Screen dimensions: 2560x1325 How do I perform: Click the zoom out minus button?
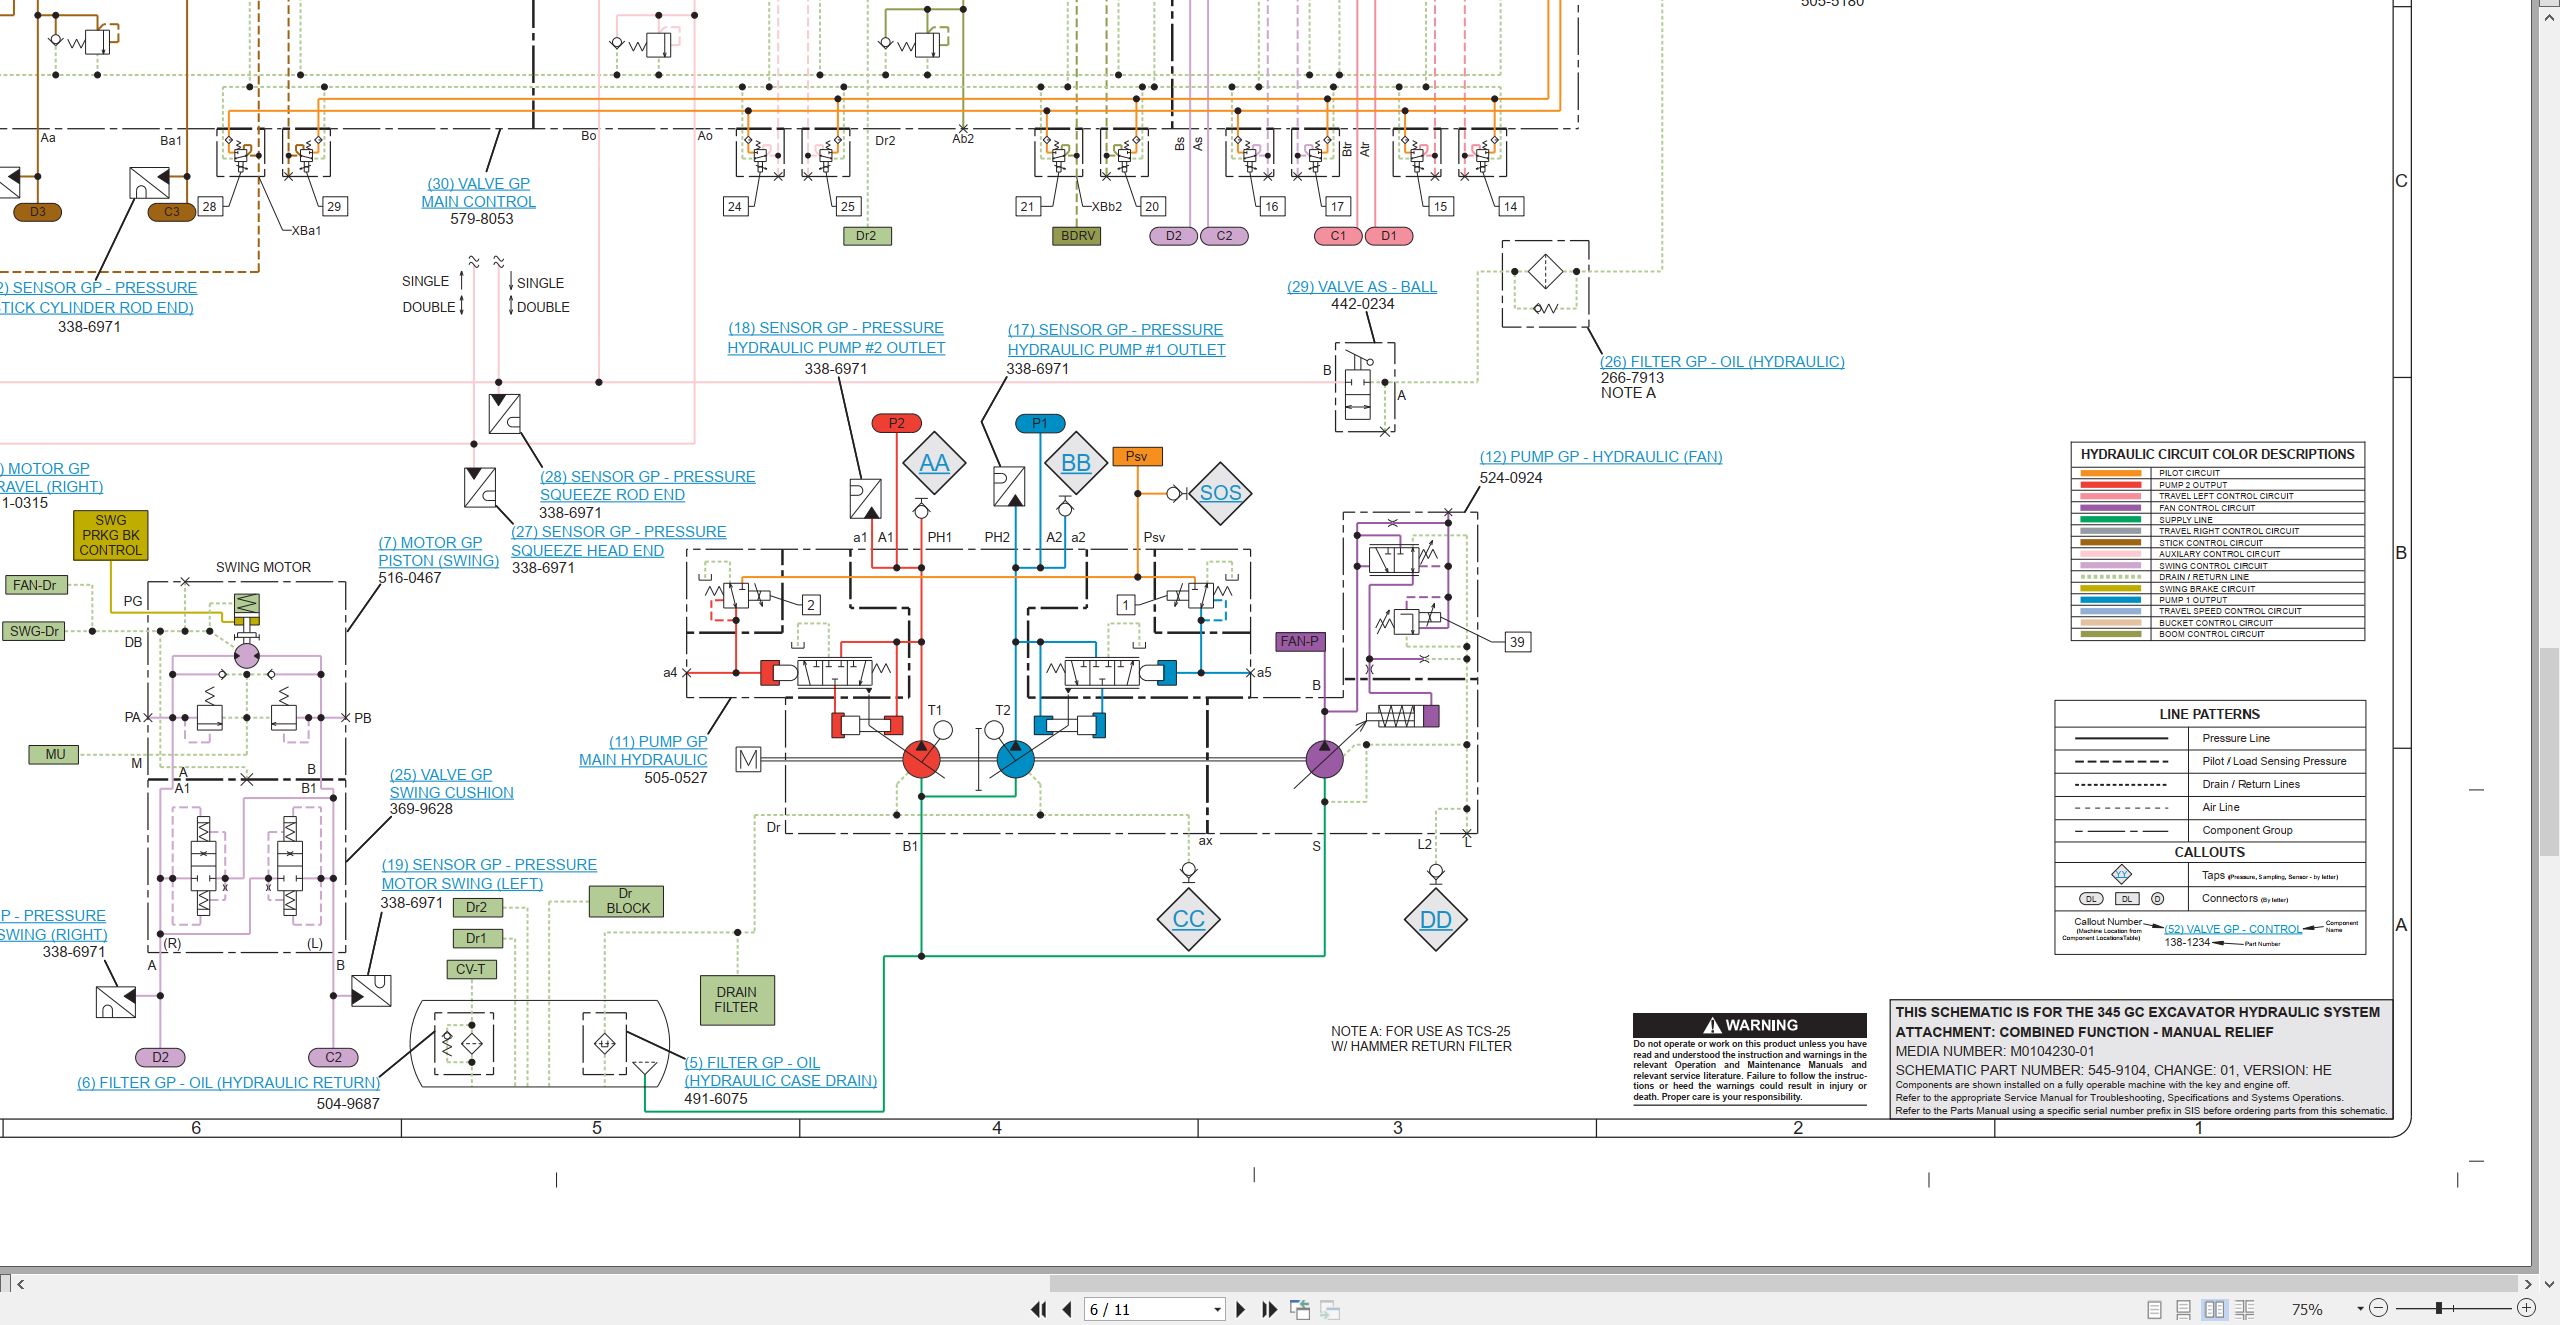click(2379, 1308)
